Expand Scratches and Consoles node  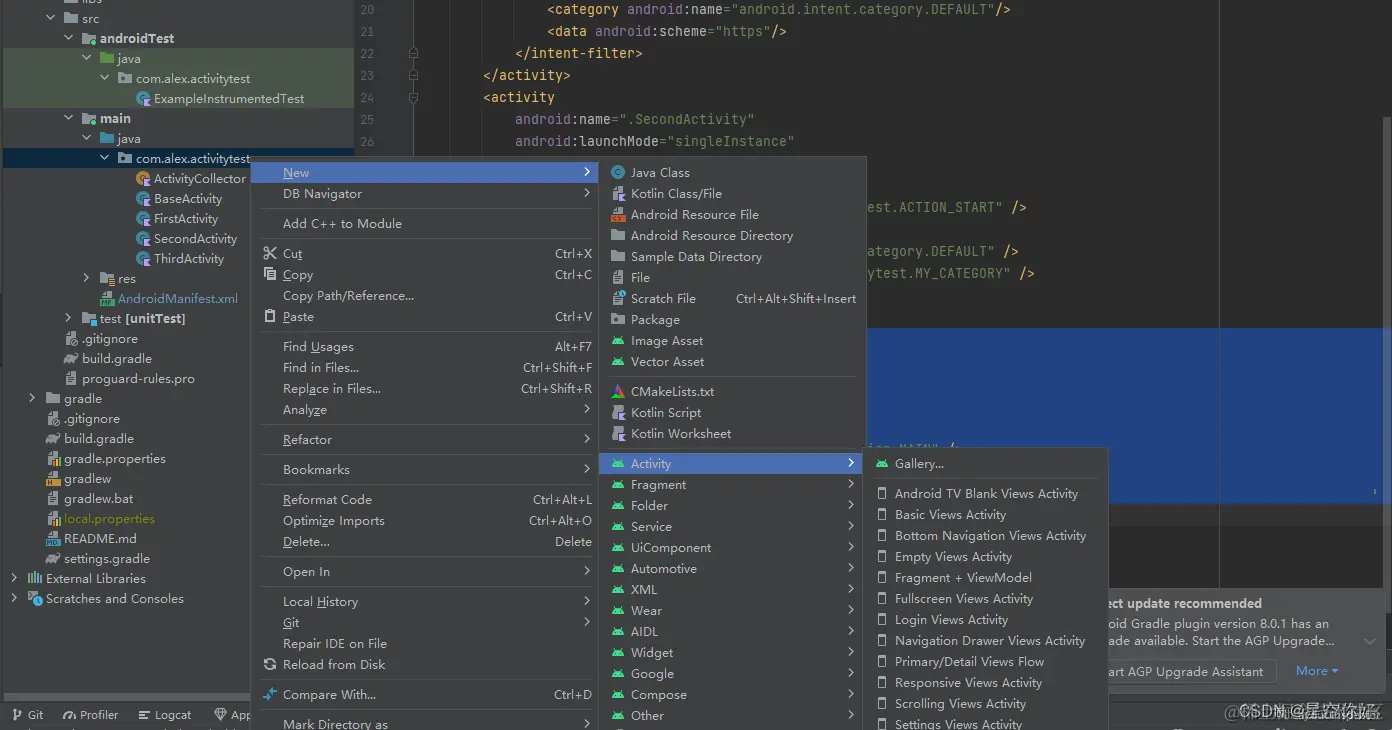(x=14, y=599)
